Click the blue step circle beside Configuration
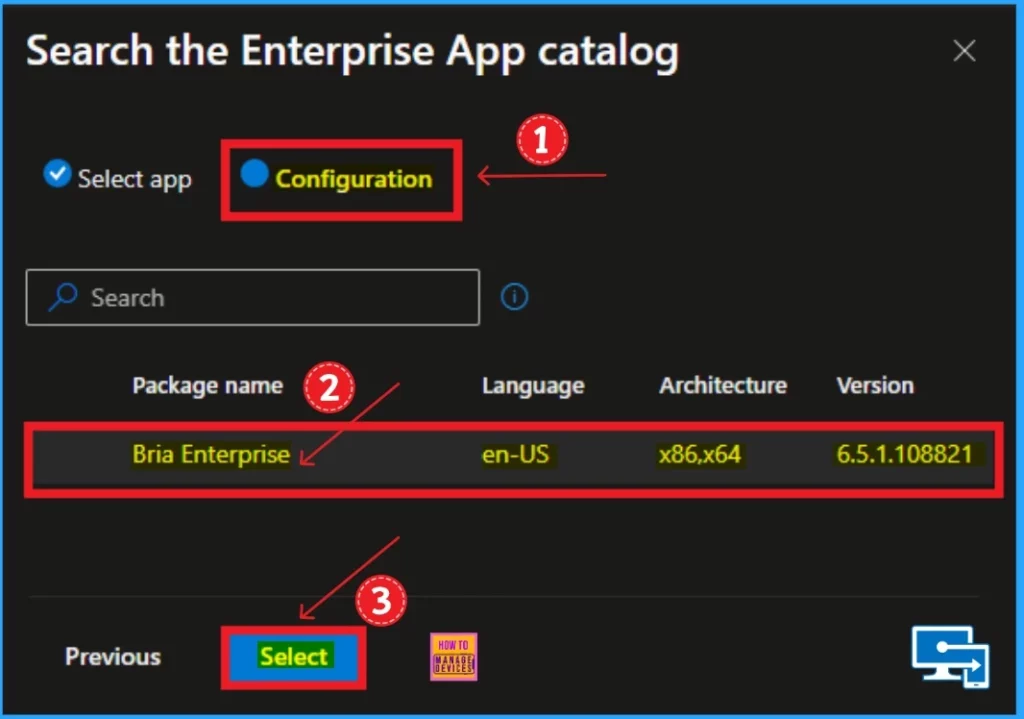Screen dimensions: 1024x719 254,174
